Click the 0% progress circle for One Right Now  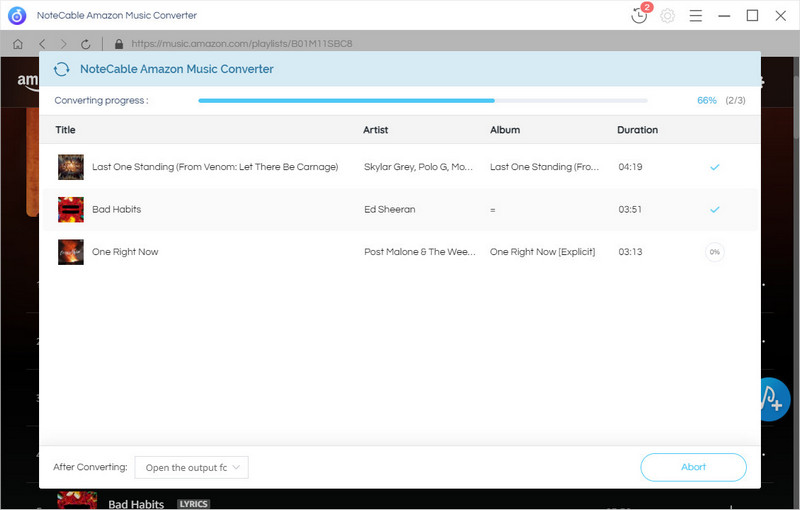714,252
